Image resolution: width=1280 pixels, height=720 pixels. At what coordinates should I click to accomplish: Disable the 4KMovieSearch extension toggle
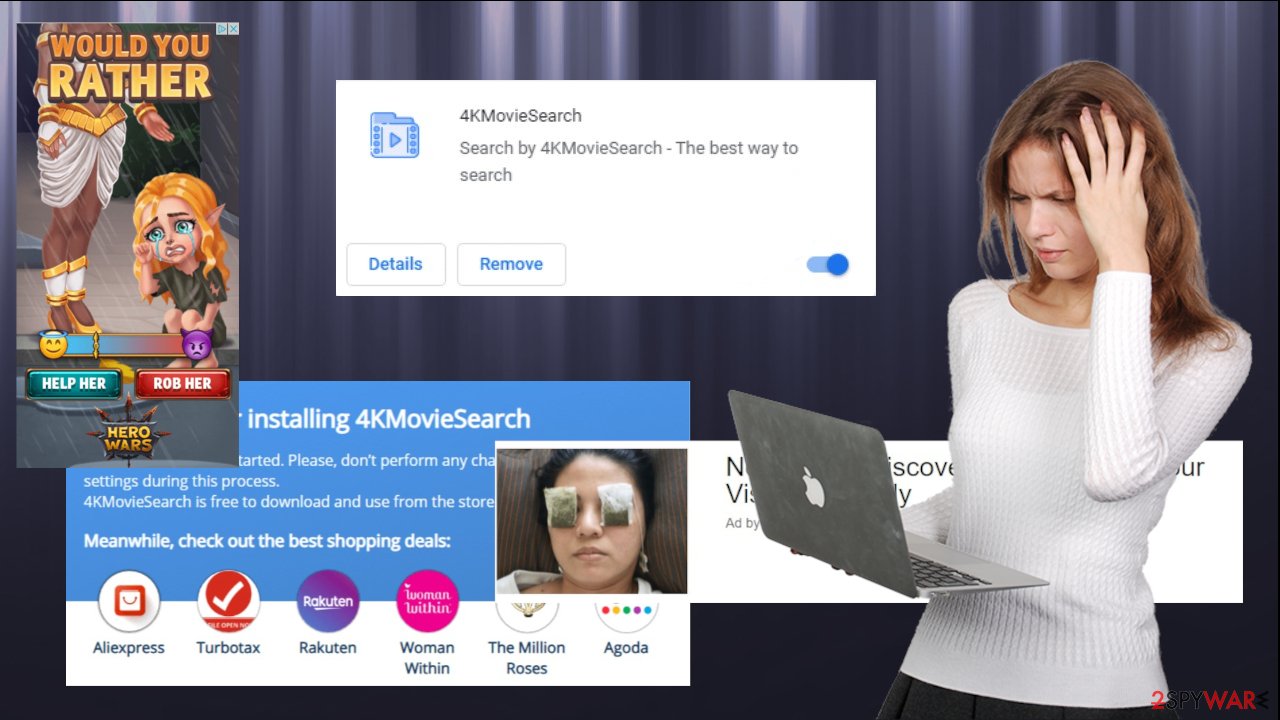click(828, 264)
